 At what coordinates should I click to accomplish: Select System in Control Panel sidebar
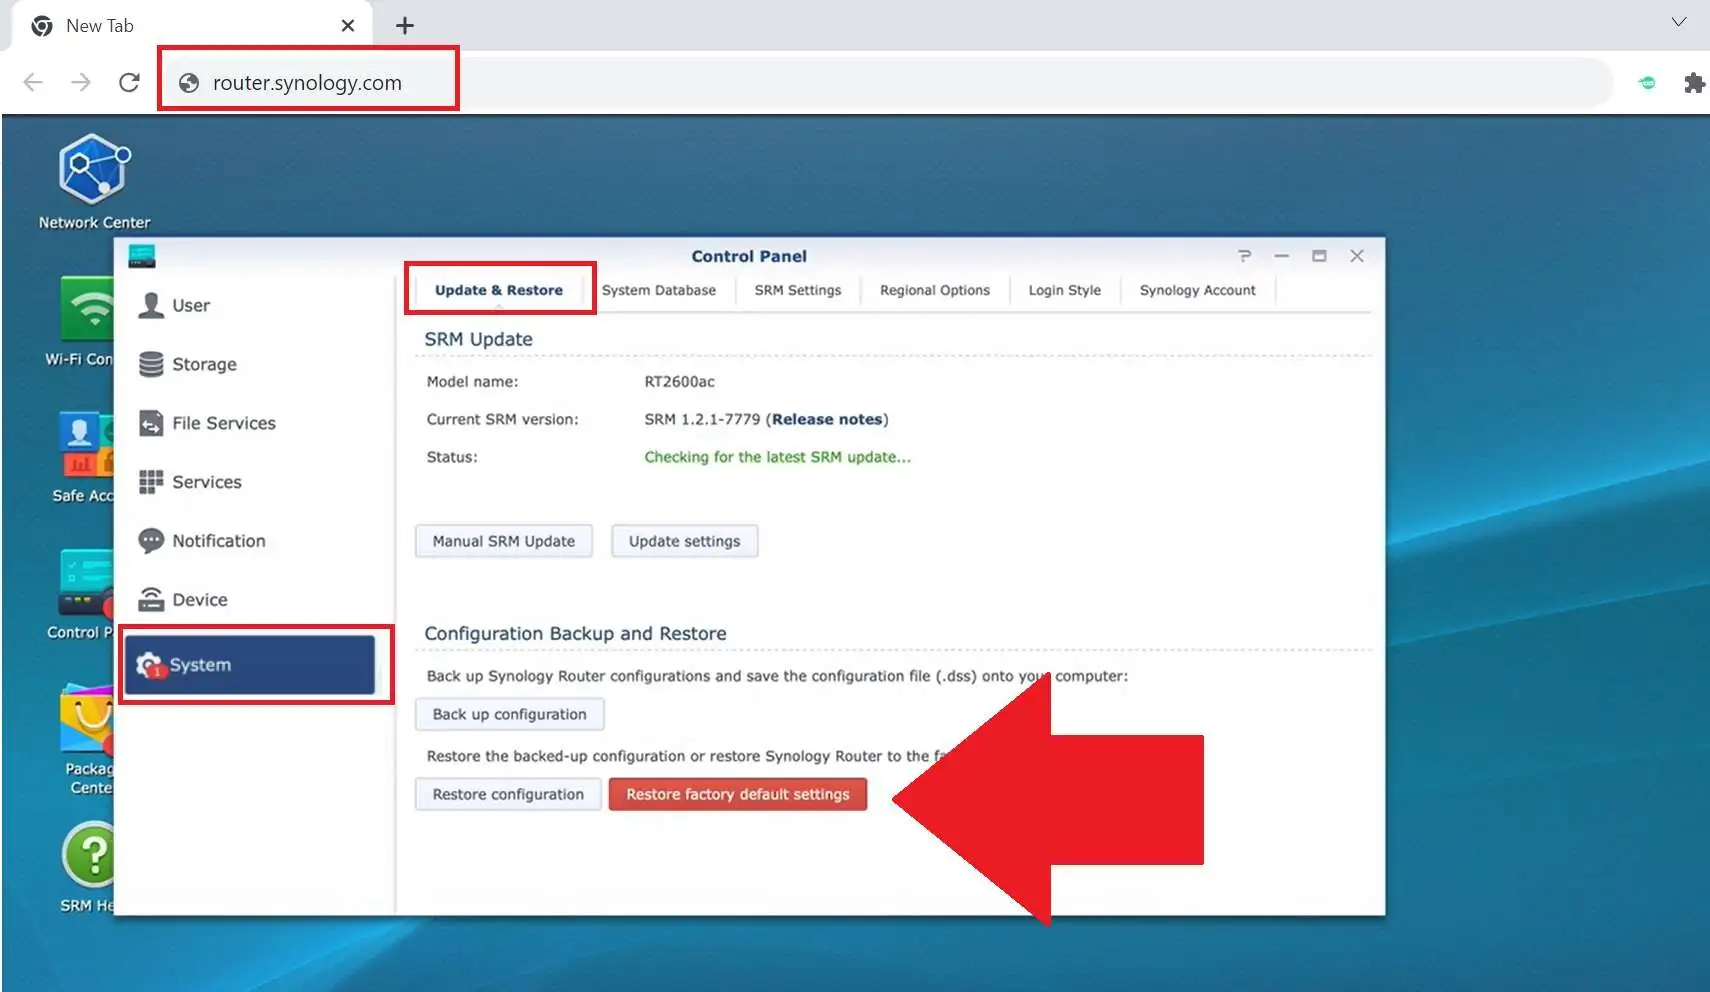coord(249,664)
